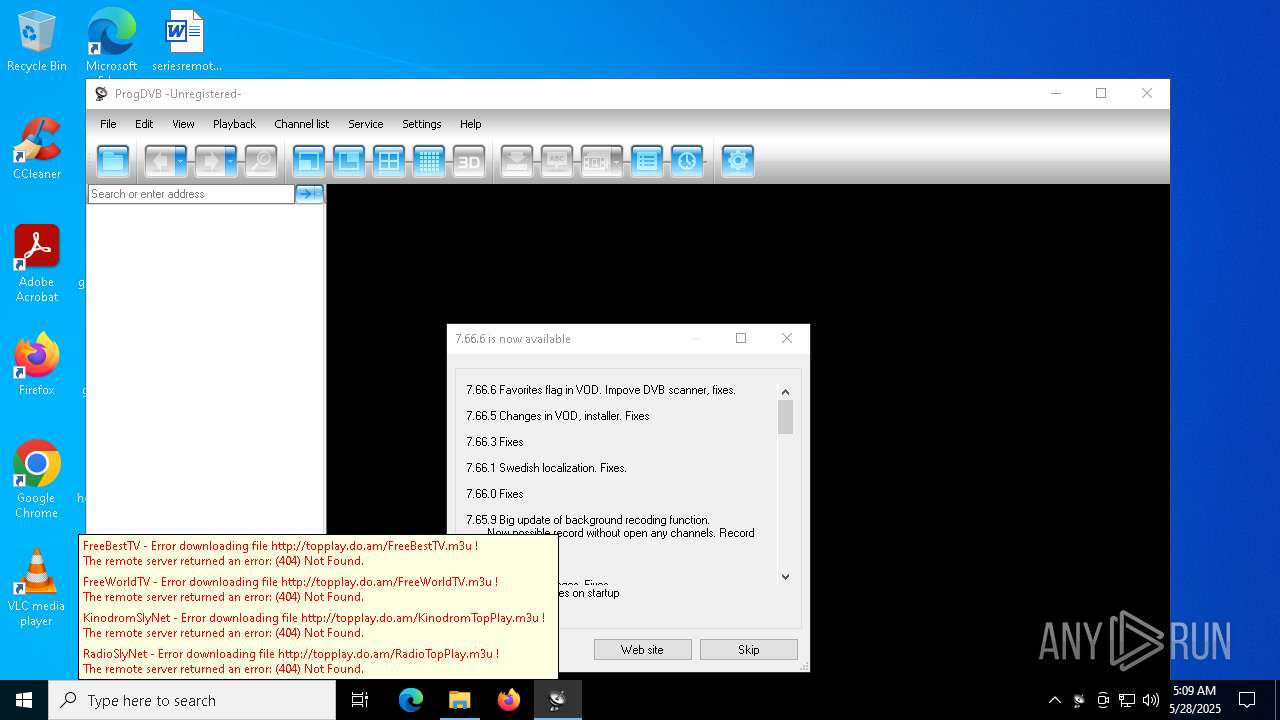
Task: Click the download/record toolbar icon
Action: [x=517, y=161]
